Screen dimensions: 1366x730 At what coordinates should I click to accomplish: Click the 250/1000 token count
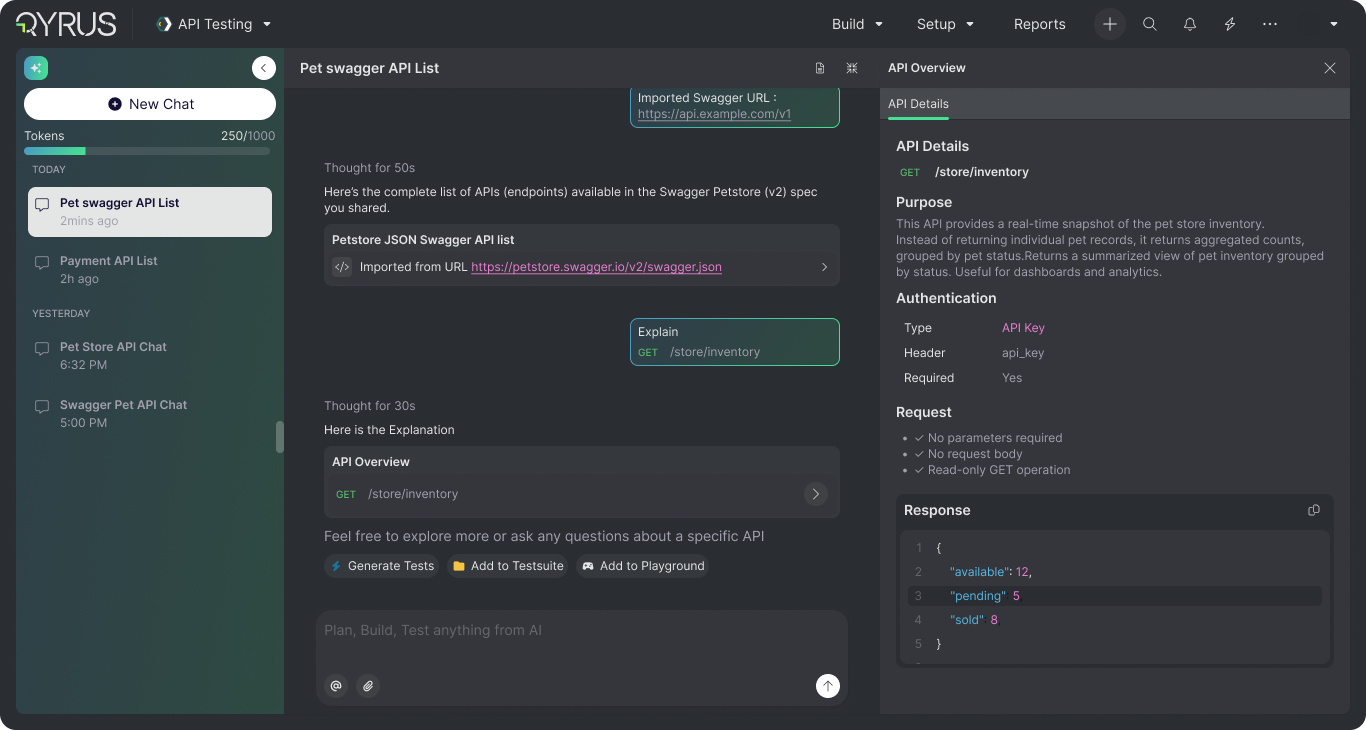248,136
